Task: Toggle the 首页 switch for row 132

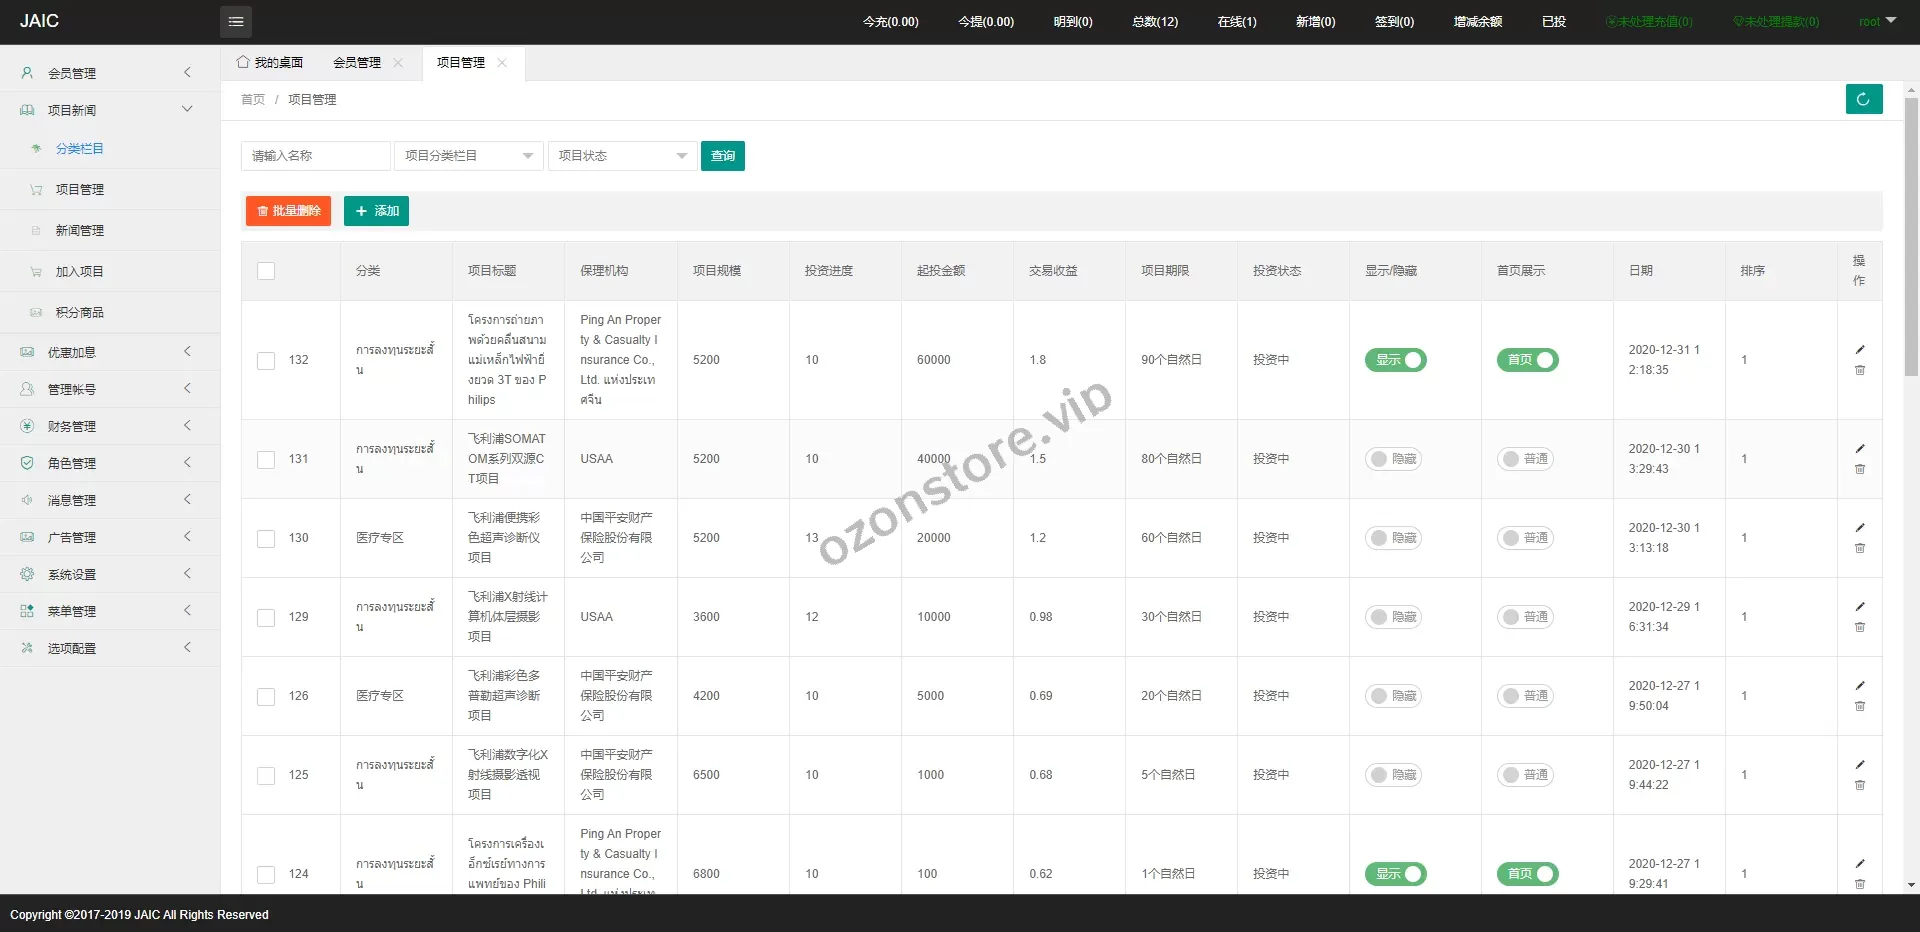Action: point(1527,360)
